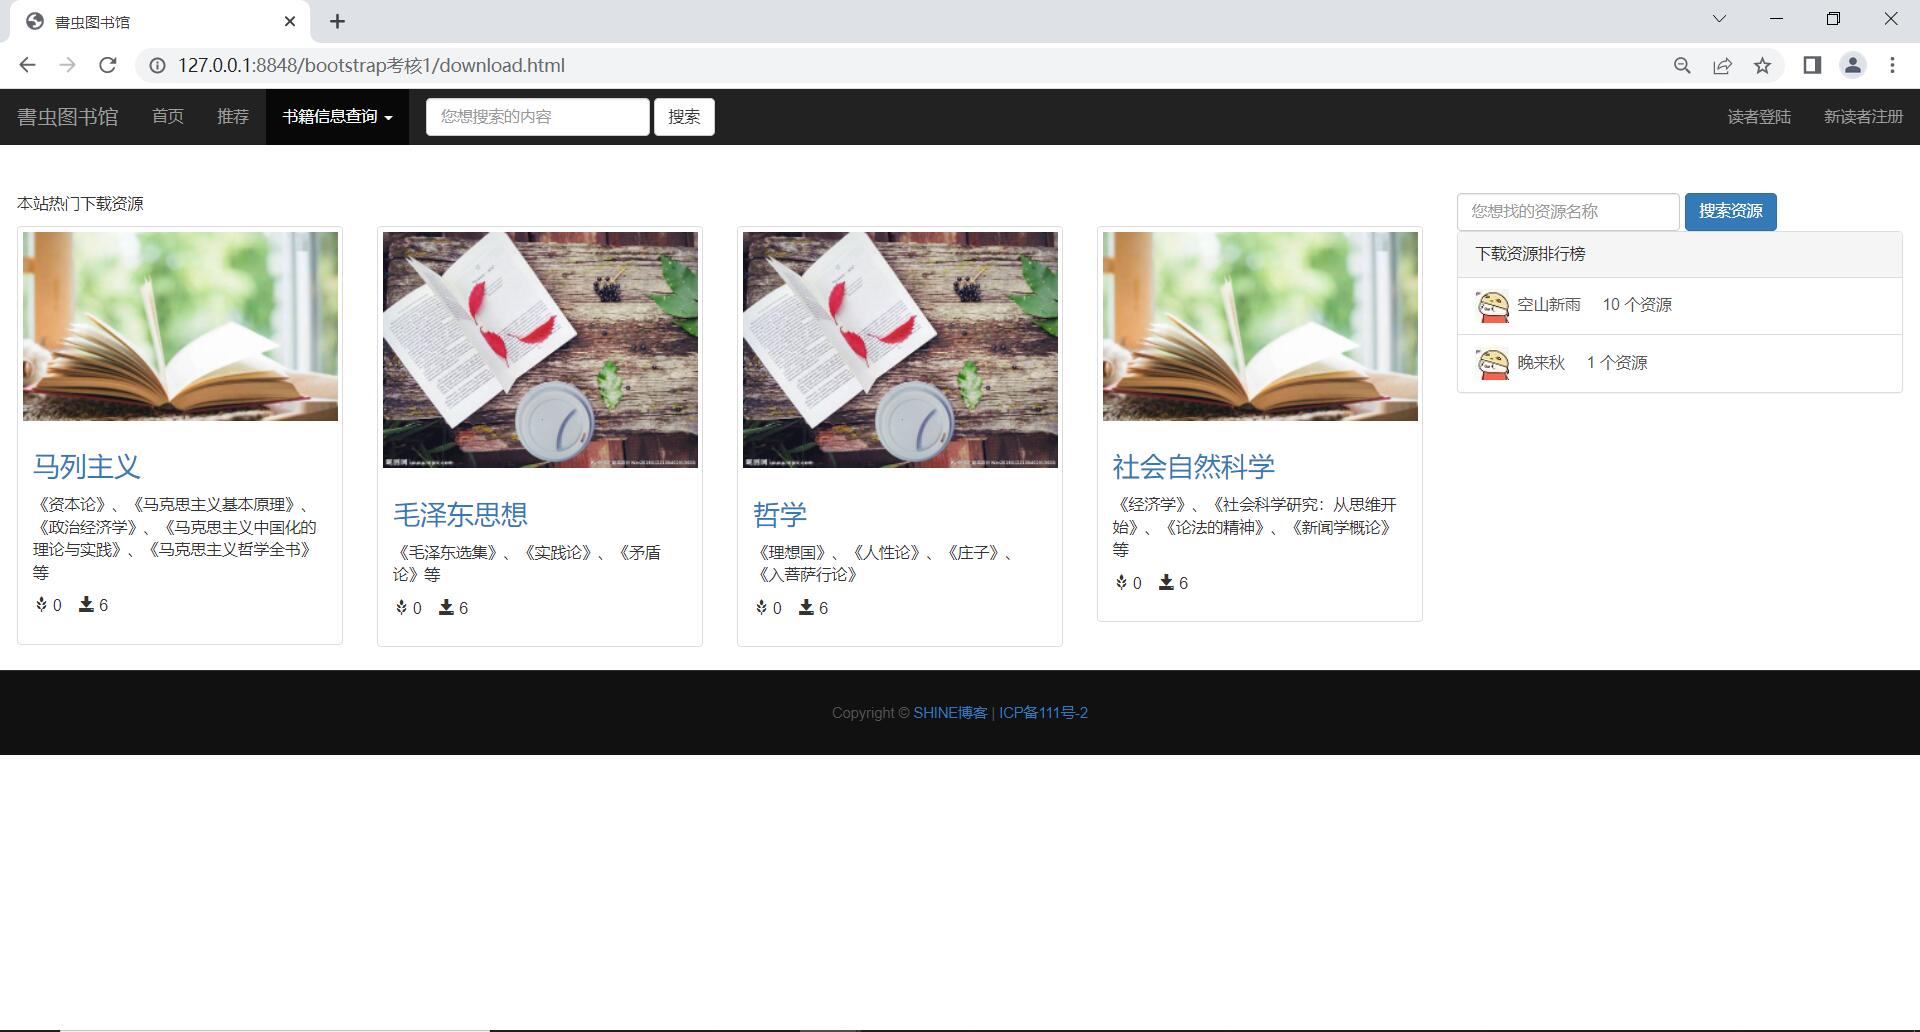Screen dimensions: 1920x1032
Task: Bookmark this page with the star icon
Action: [1762, 65]
